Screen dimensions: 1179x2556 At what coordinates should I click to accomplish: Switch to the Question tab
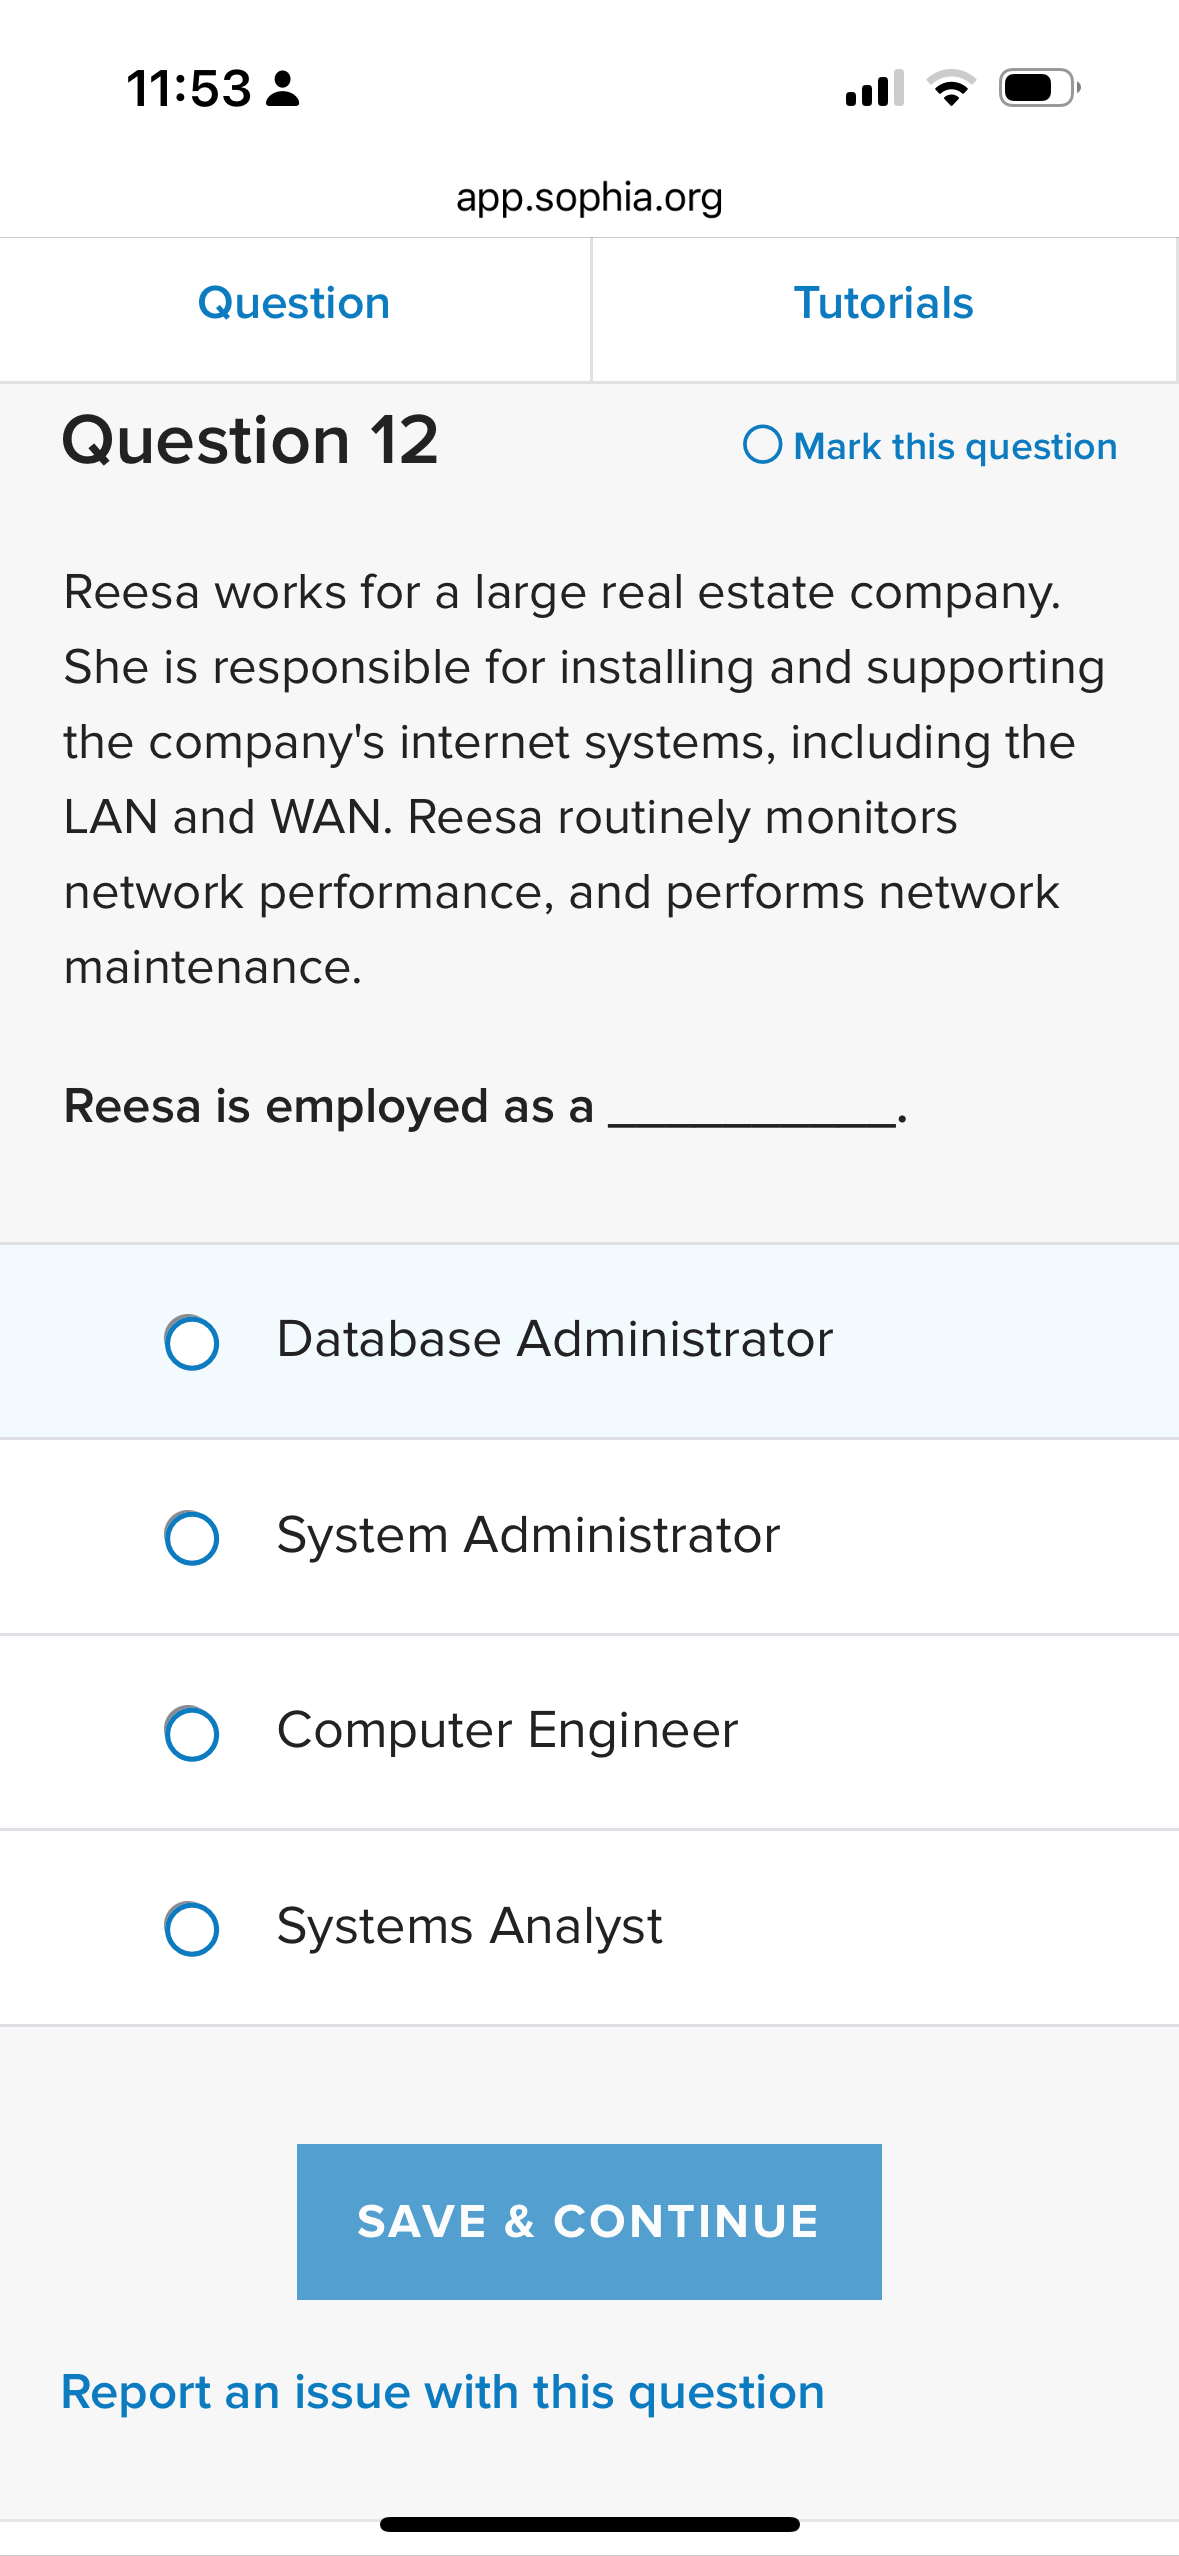294,303
